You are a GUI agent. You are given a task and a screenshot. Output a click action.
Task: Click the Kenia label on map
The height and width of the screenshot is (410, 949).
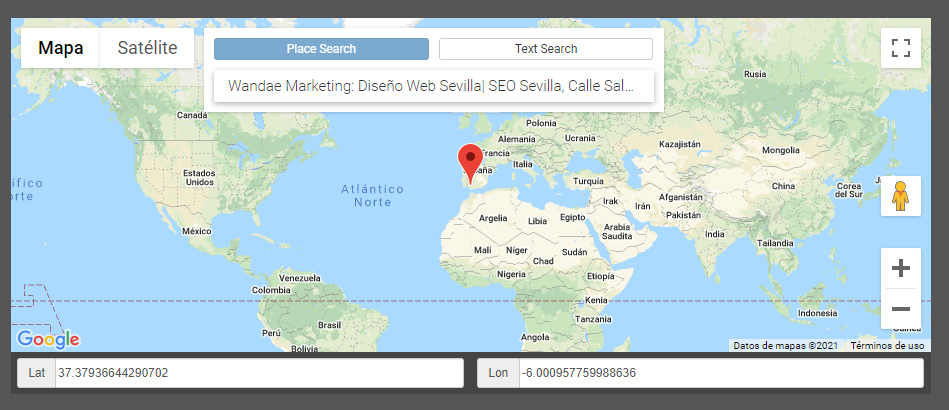(596, 300)
